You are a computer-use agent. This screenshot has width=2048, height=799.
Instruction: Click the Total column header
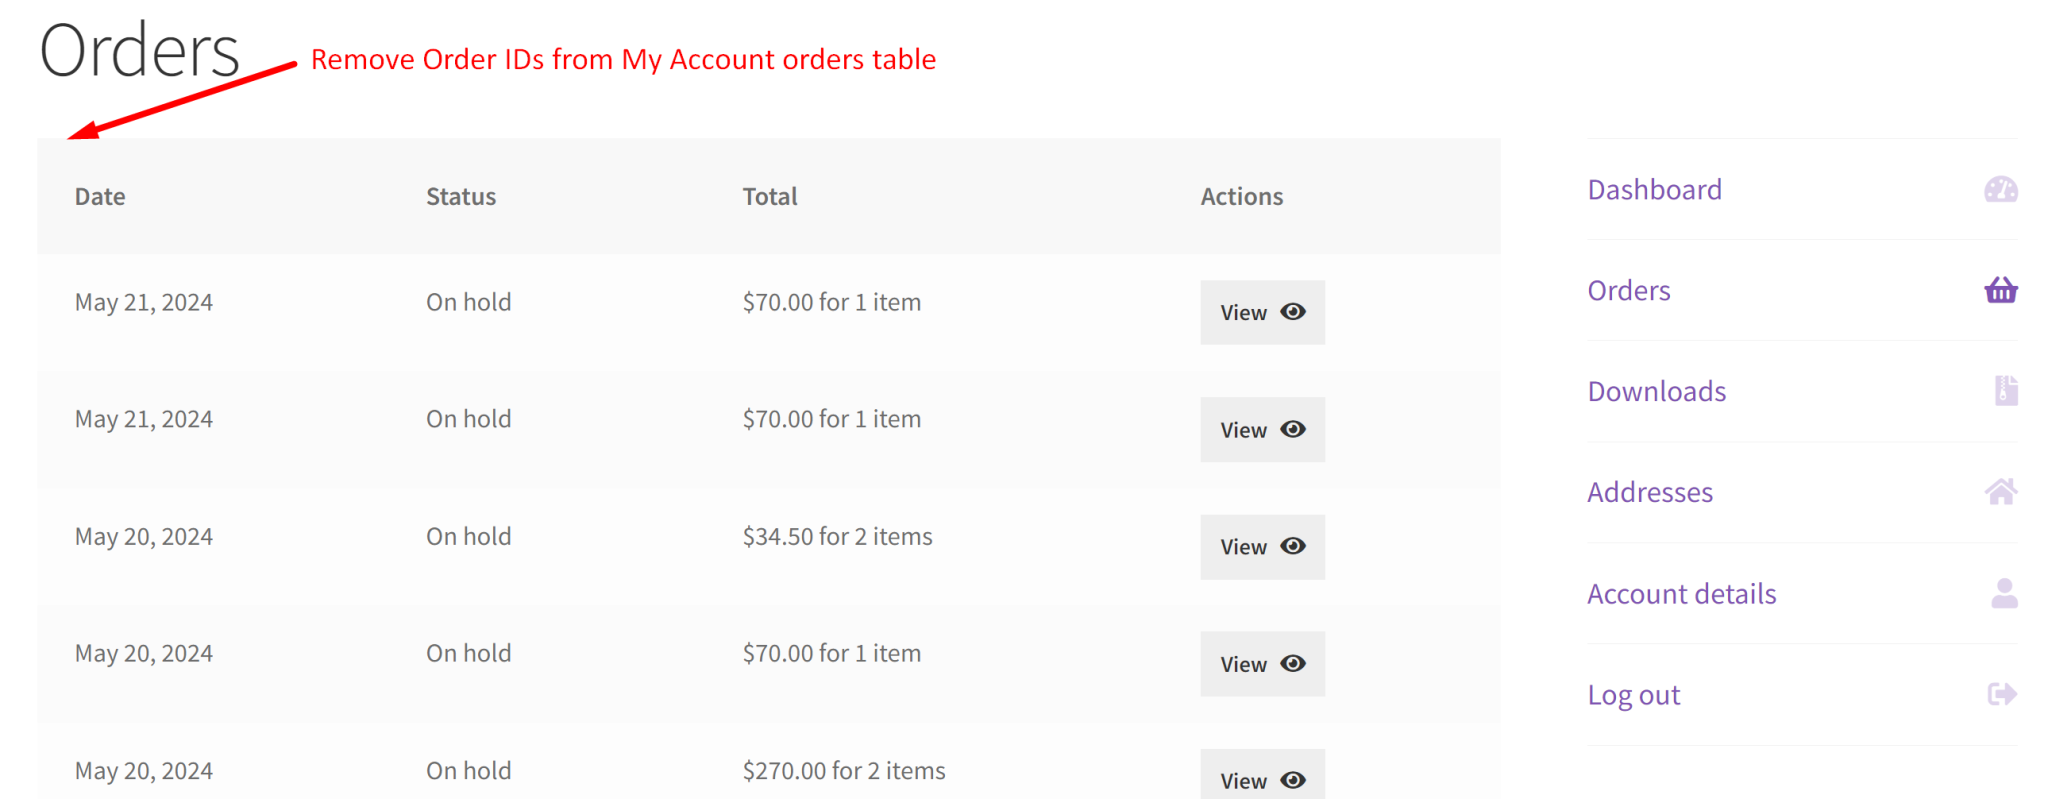click(x=770, y=196)
